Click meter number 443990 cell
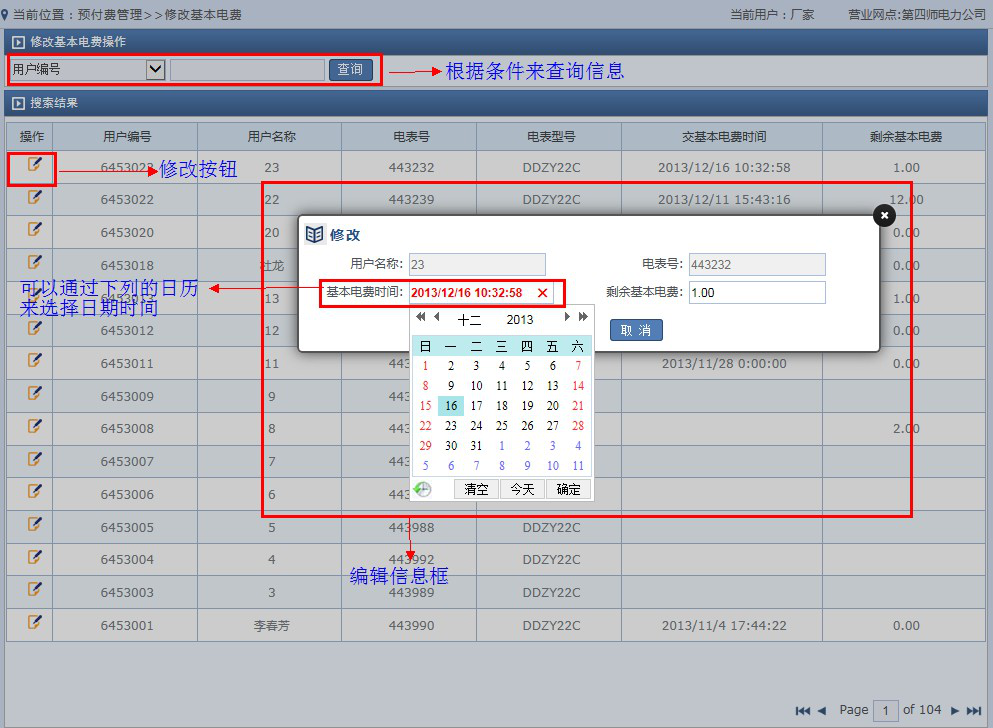993x728 pixels. 411,625
